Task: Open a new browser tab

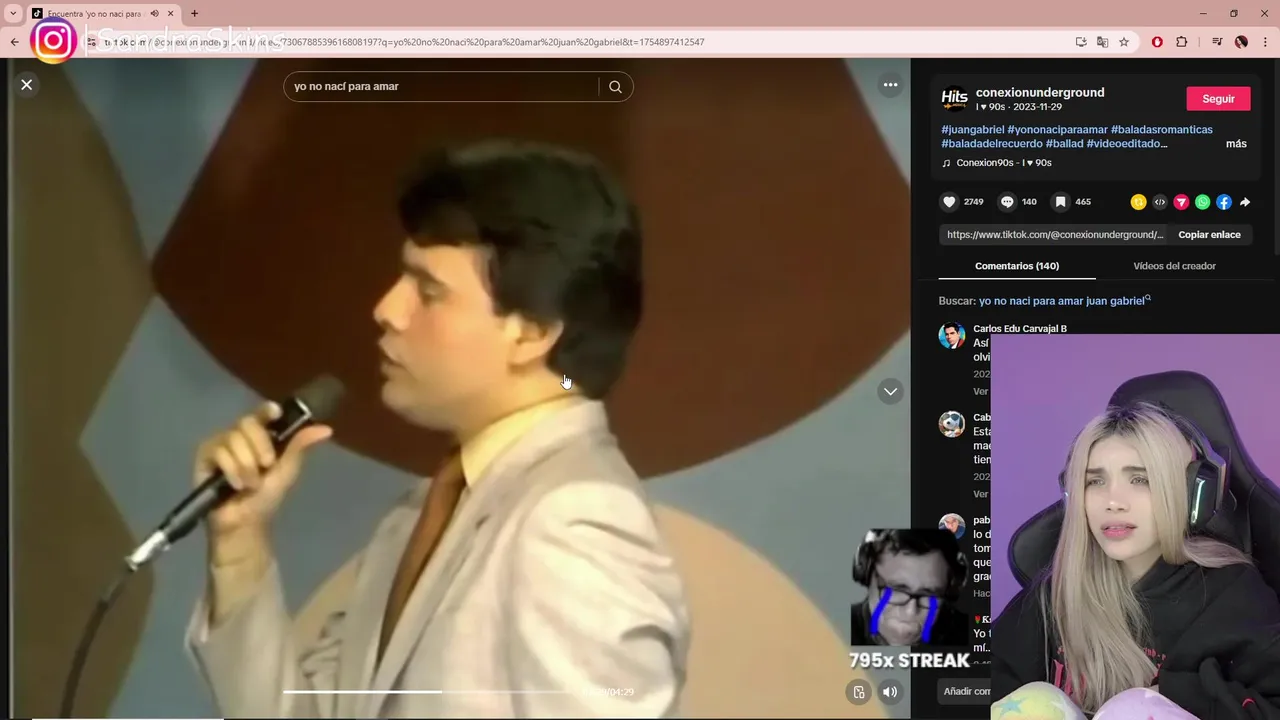Action: [x=194, y=14]
